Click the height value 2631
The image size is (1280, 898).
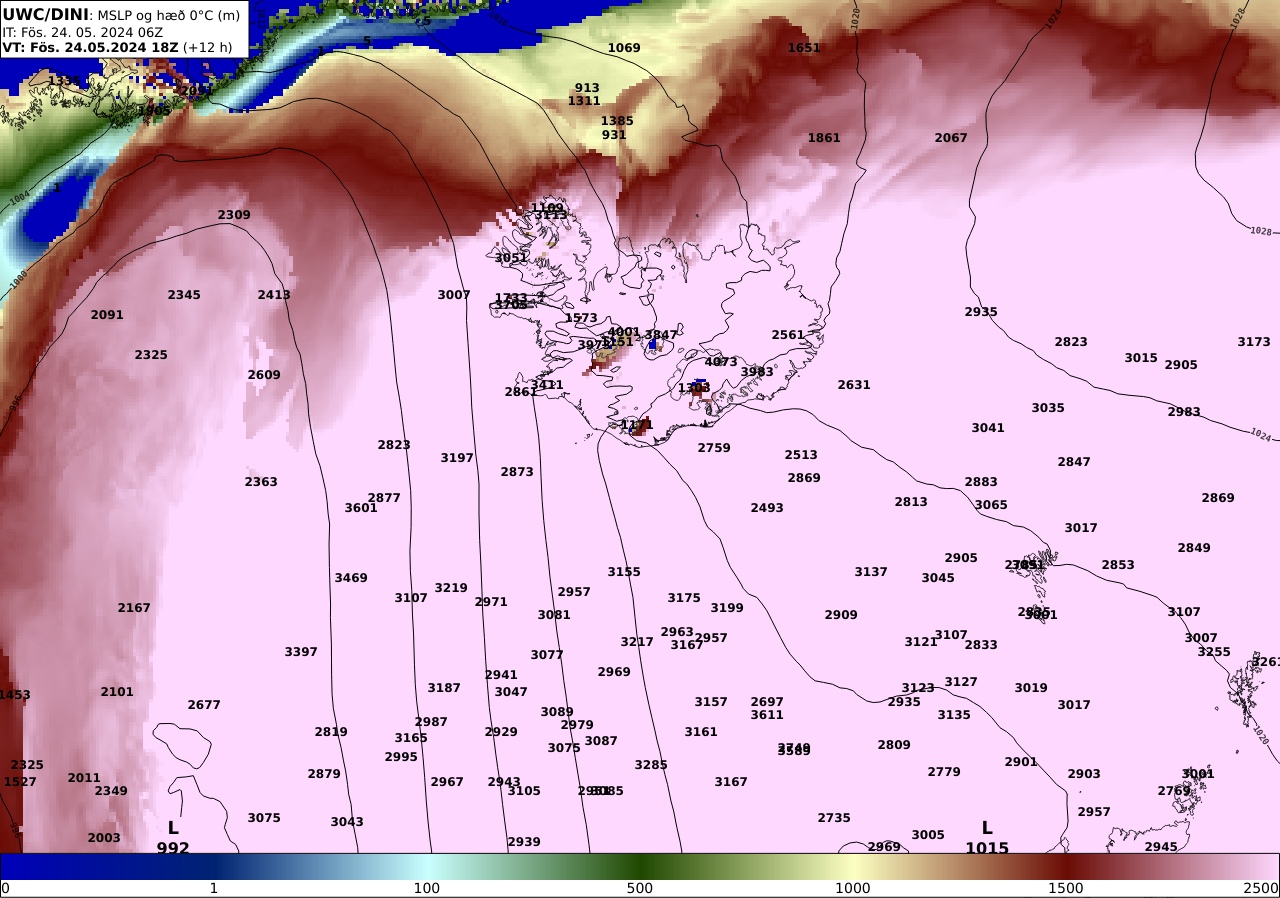tap(854, 385)
